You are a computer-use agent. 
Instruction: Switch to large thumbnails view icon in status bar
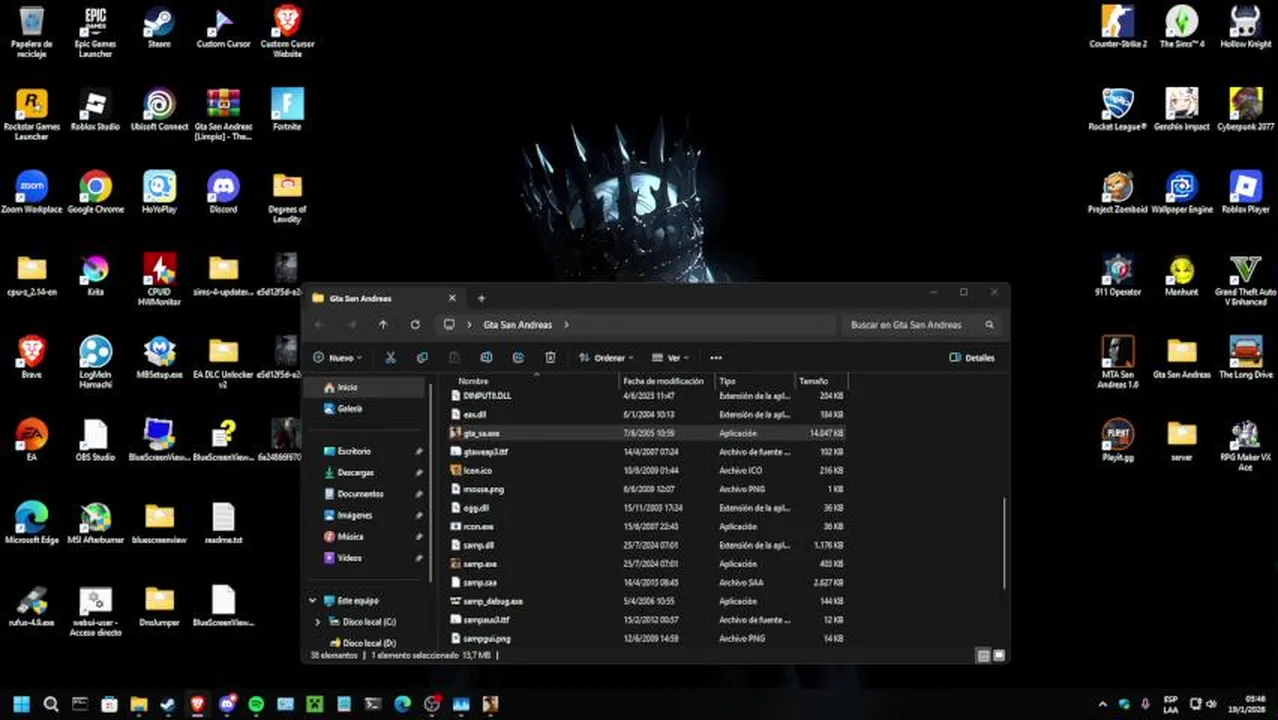click(999, 655)
